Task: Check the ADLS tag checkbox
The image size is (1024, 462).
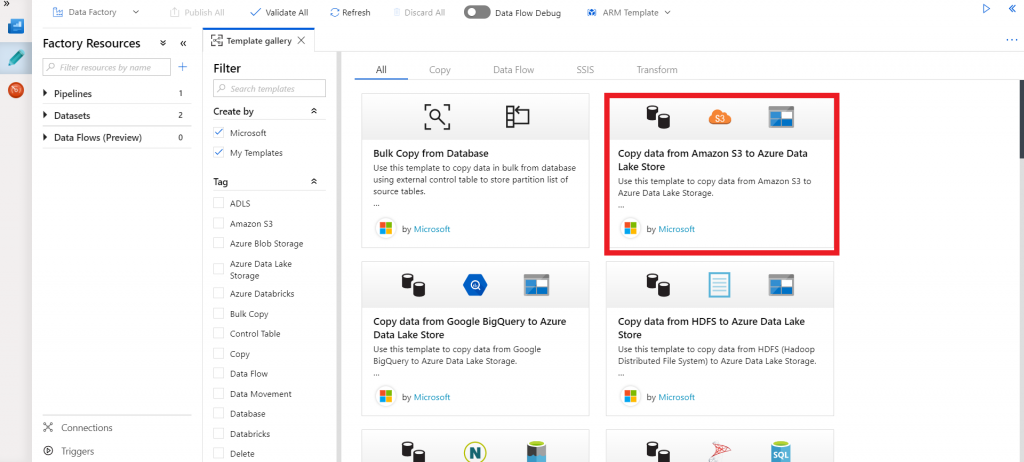Action: click(219, 203)
